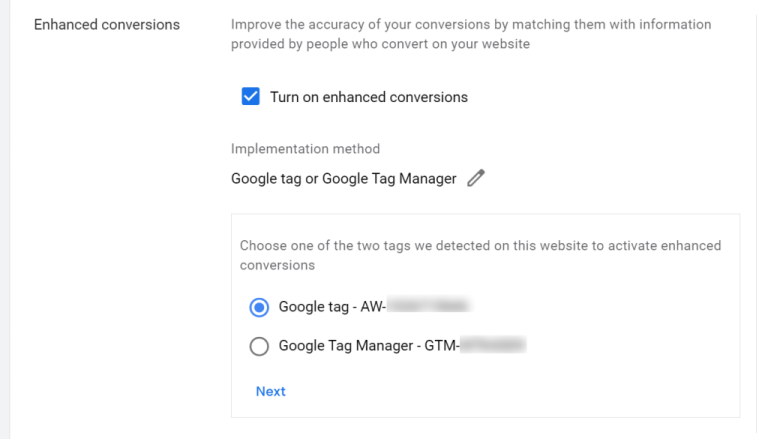
Task: Click 'Google tag or Google Tag Manager' method text
Action: pos(343,179)
